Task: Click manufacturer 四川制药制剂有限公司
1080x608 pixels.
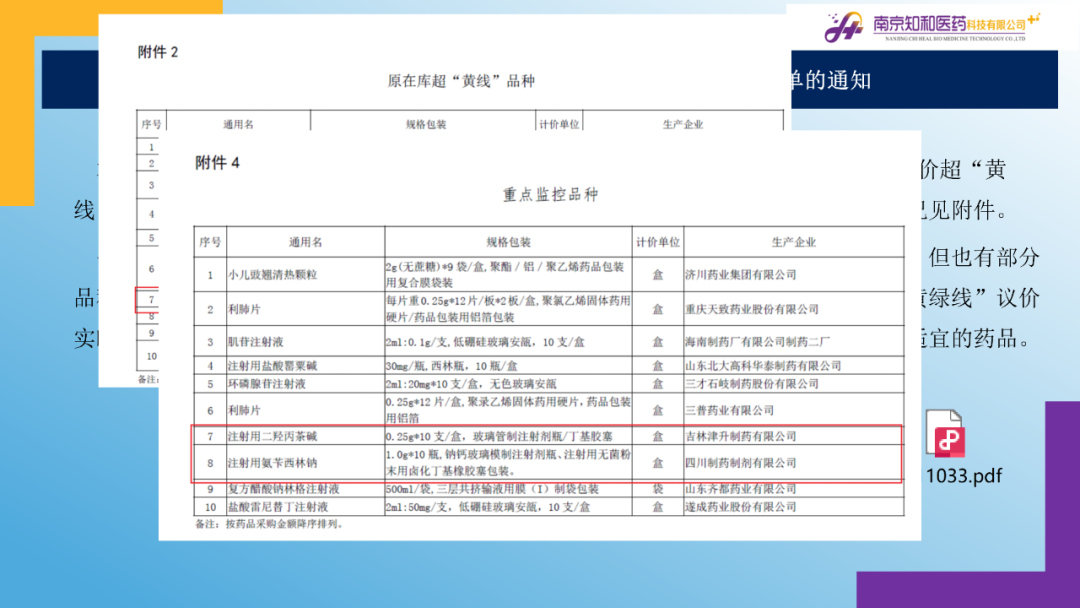Action: [x=740, y=463]
